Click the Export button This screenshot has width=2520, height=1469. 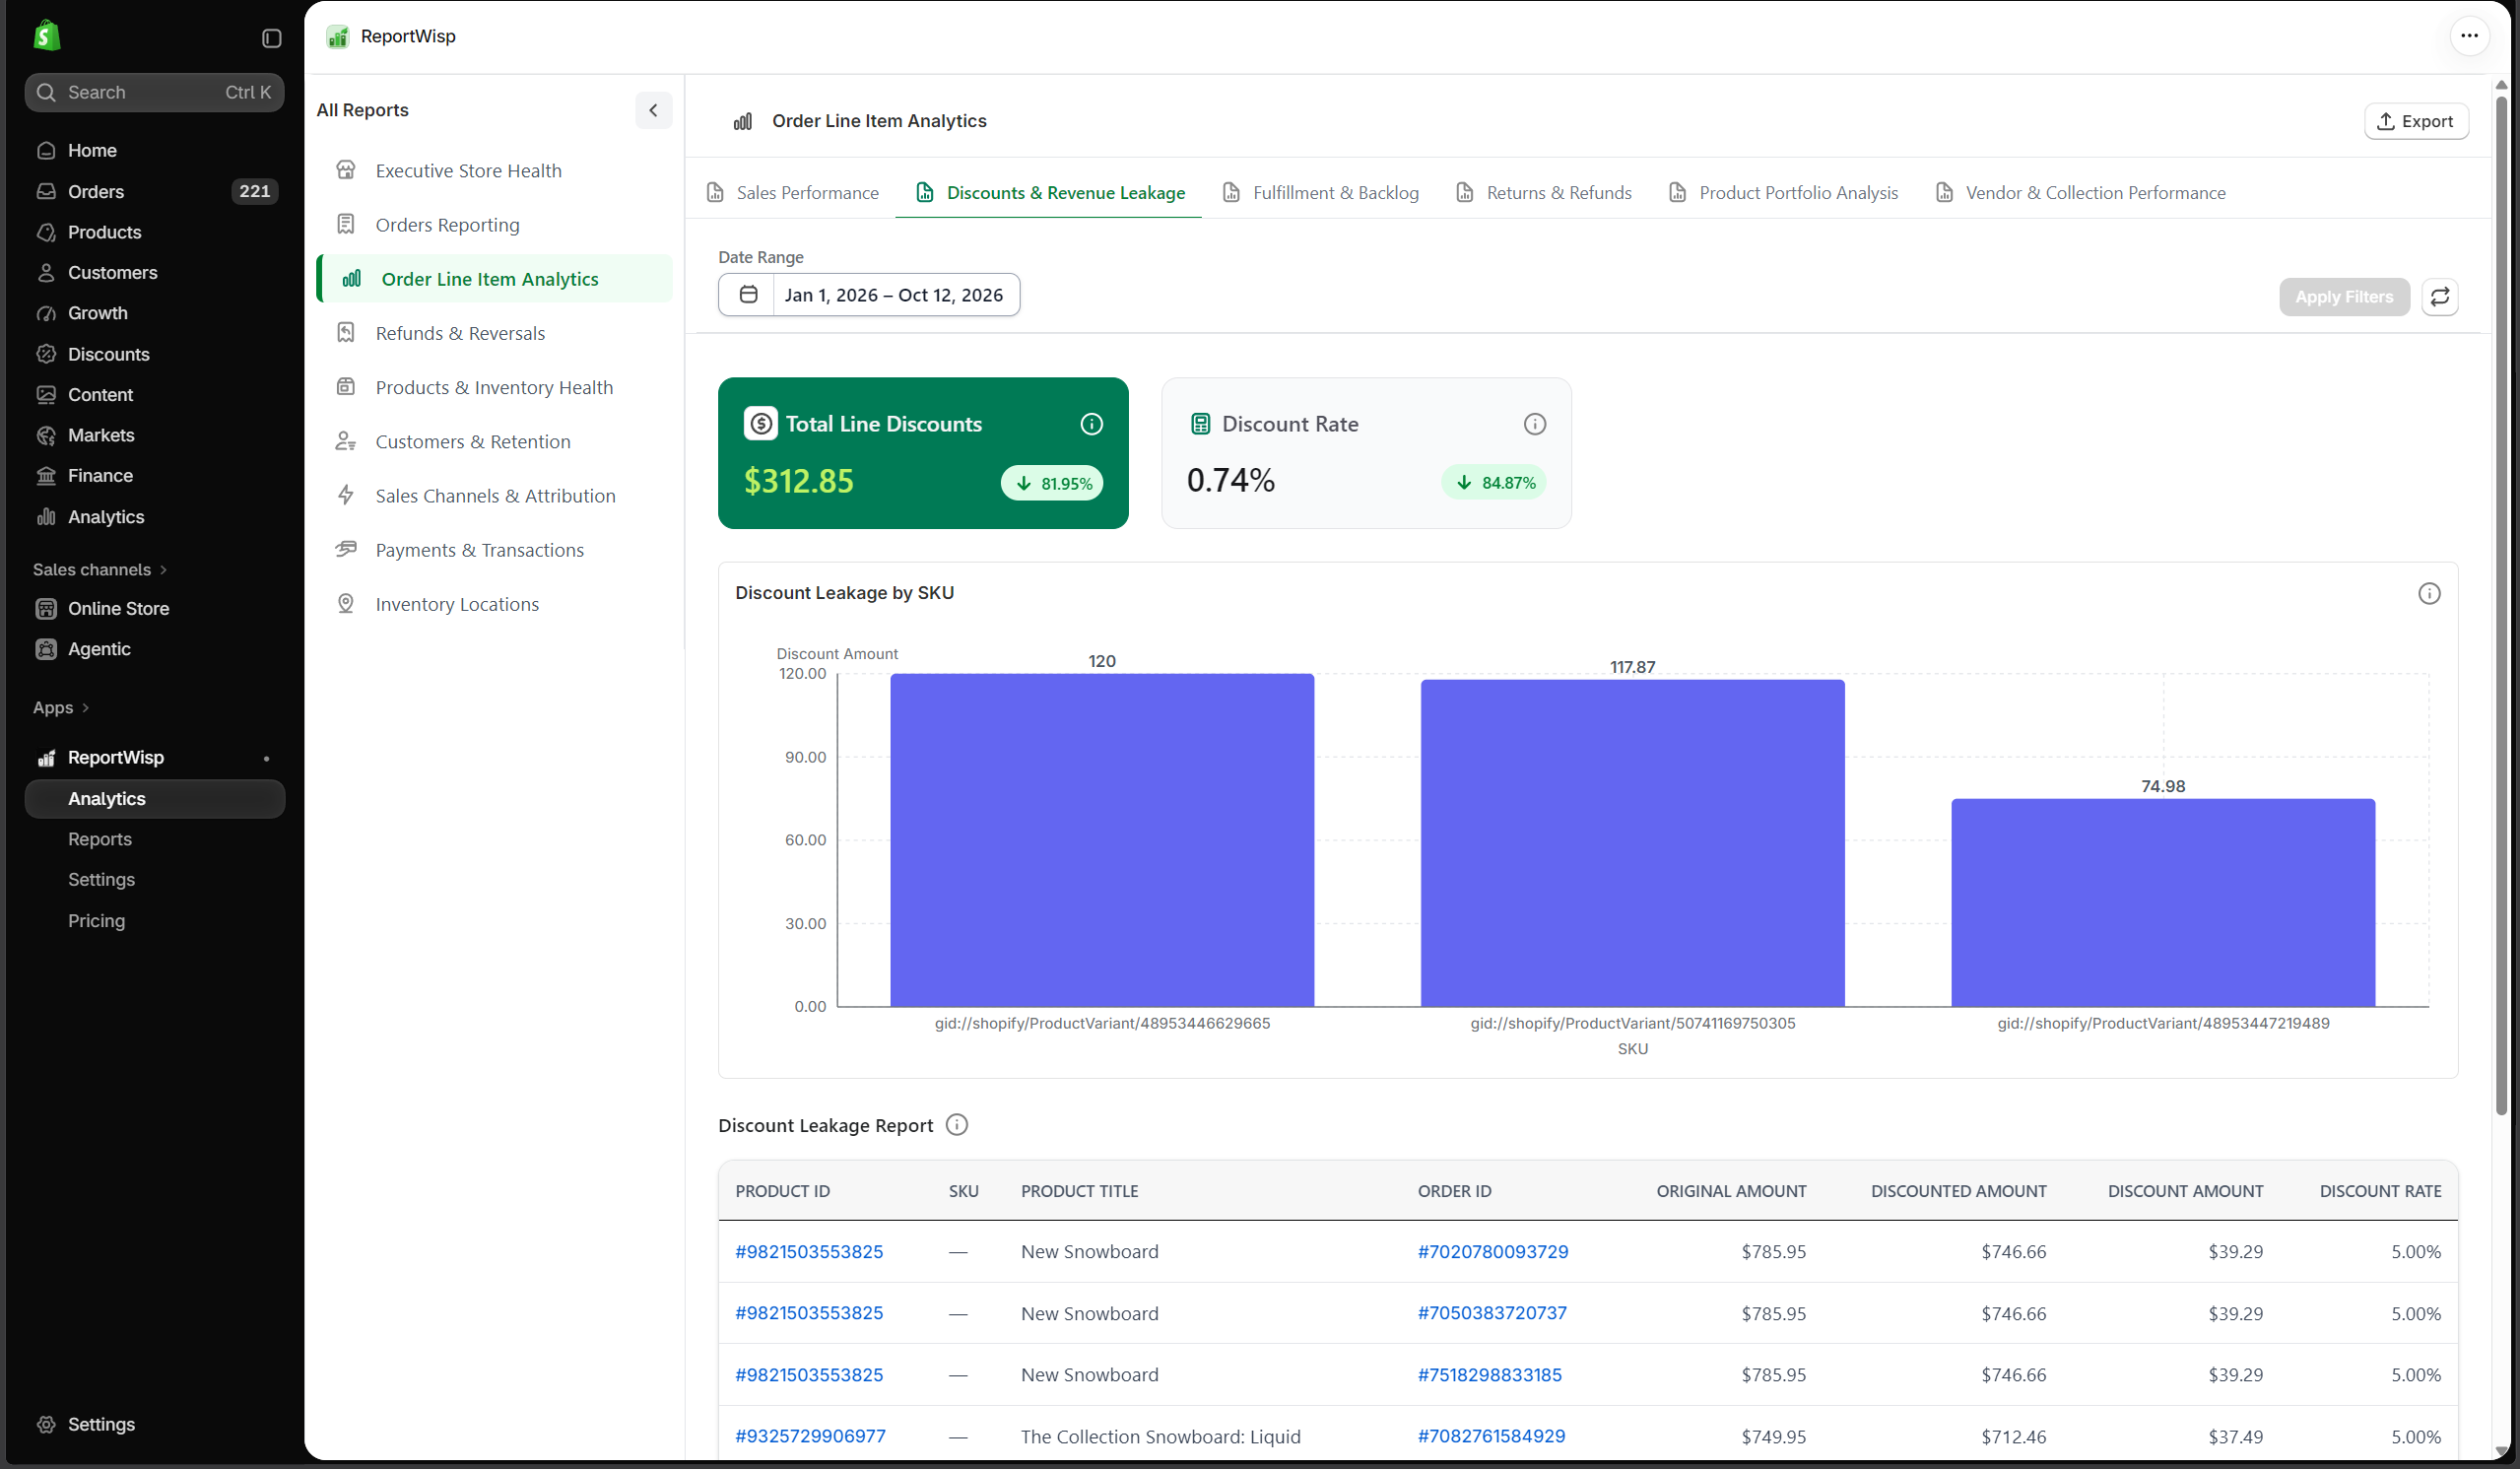(x=2415, y=121)
